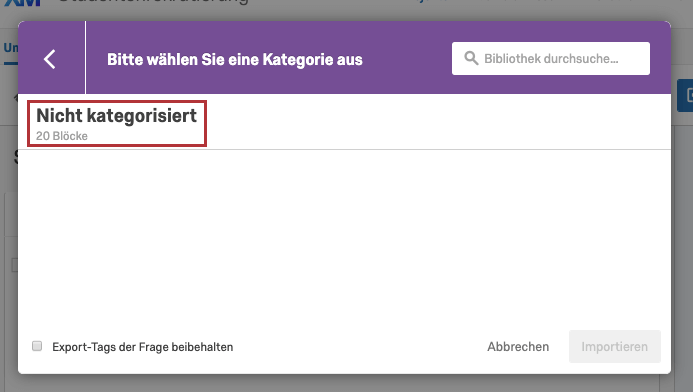Viewport: 693px width, 392px height.
Task: Click the '20 Blöcke' count label
Action: point(62,136)
